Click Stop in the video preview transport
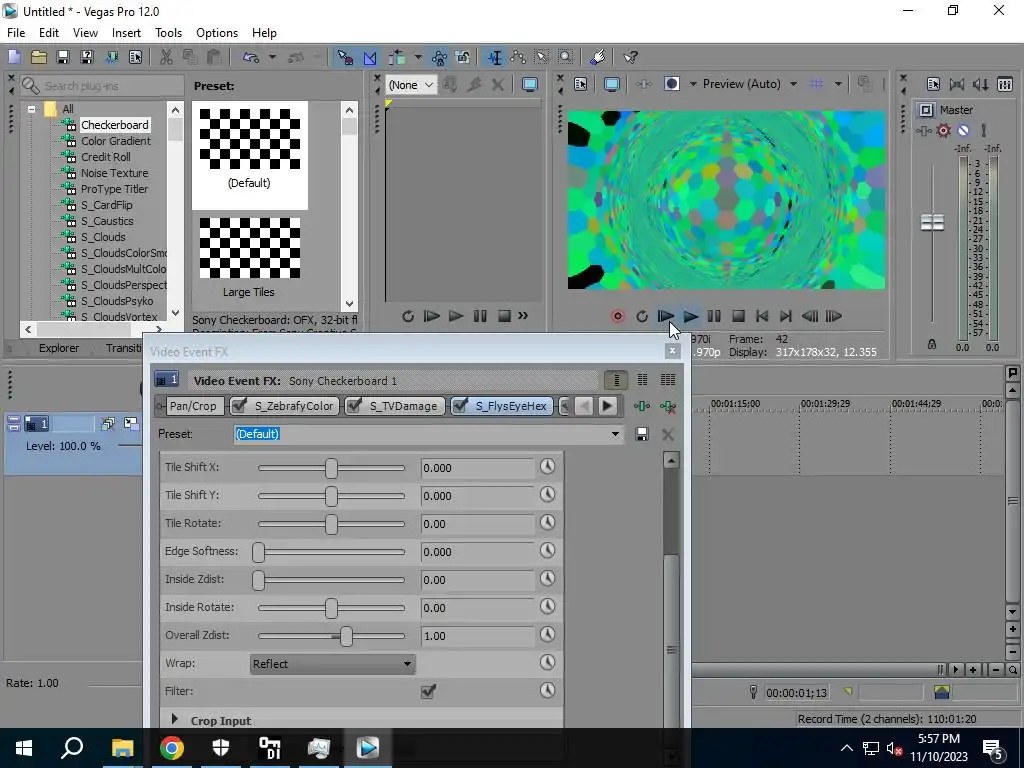The image size is (1024, 768). pyautogui.click(x=738, y=317)
